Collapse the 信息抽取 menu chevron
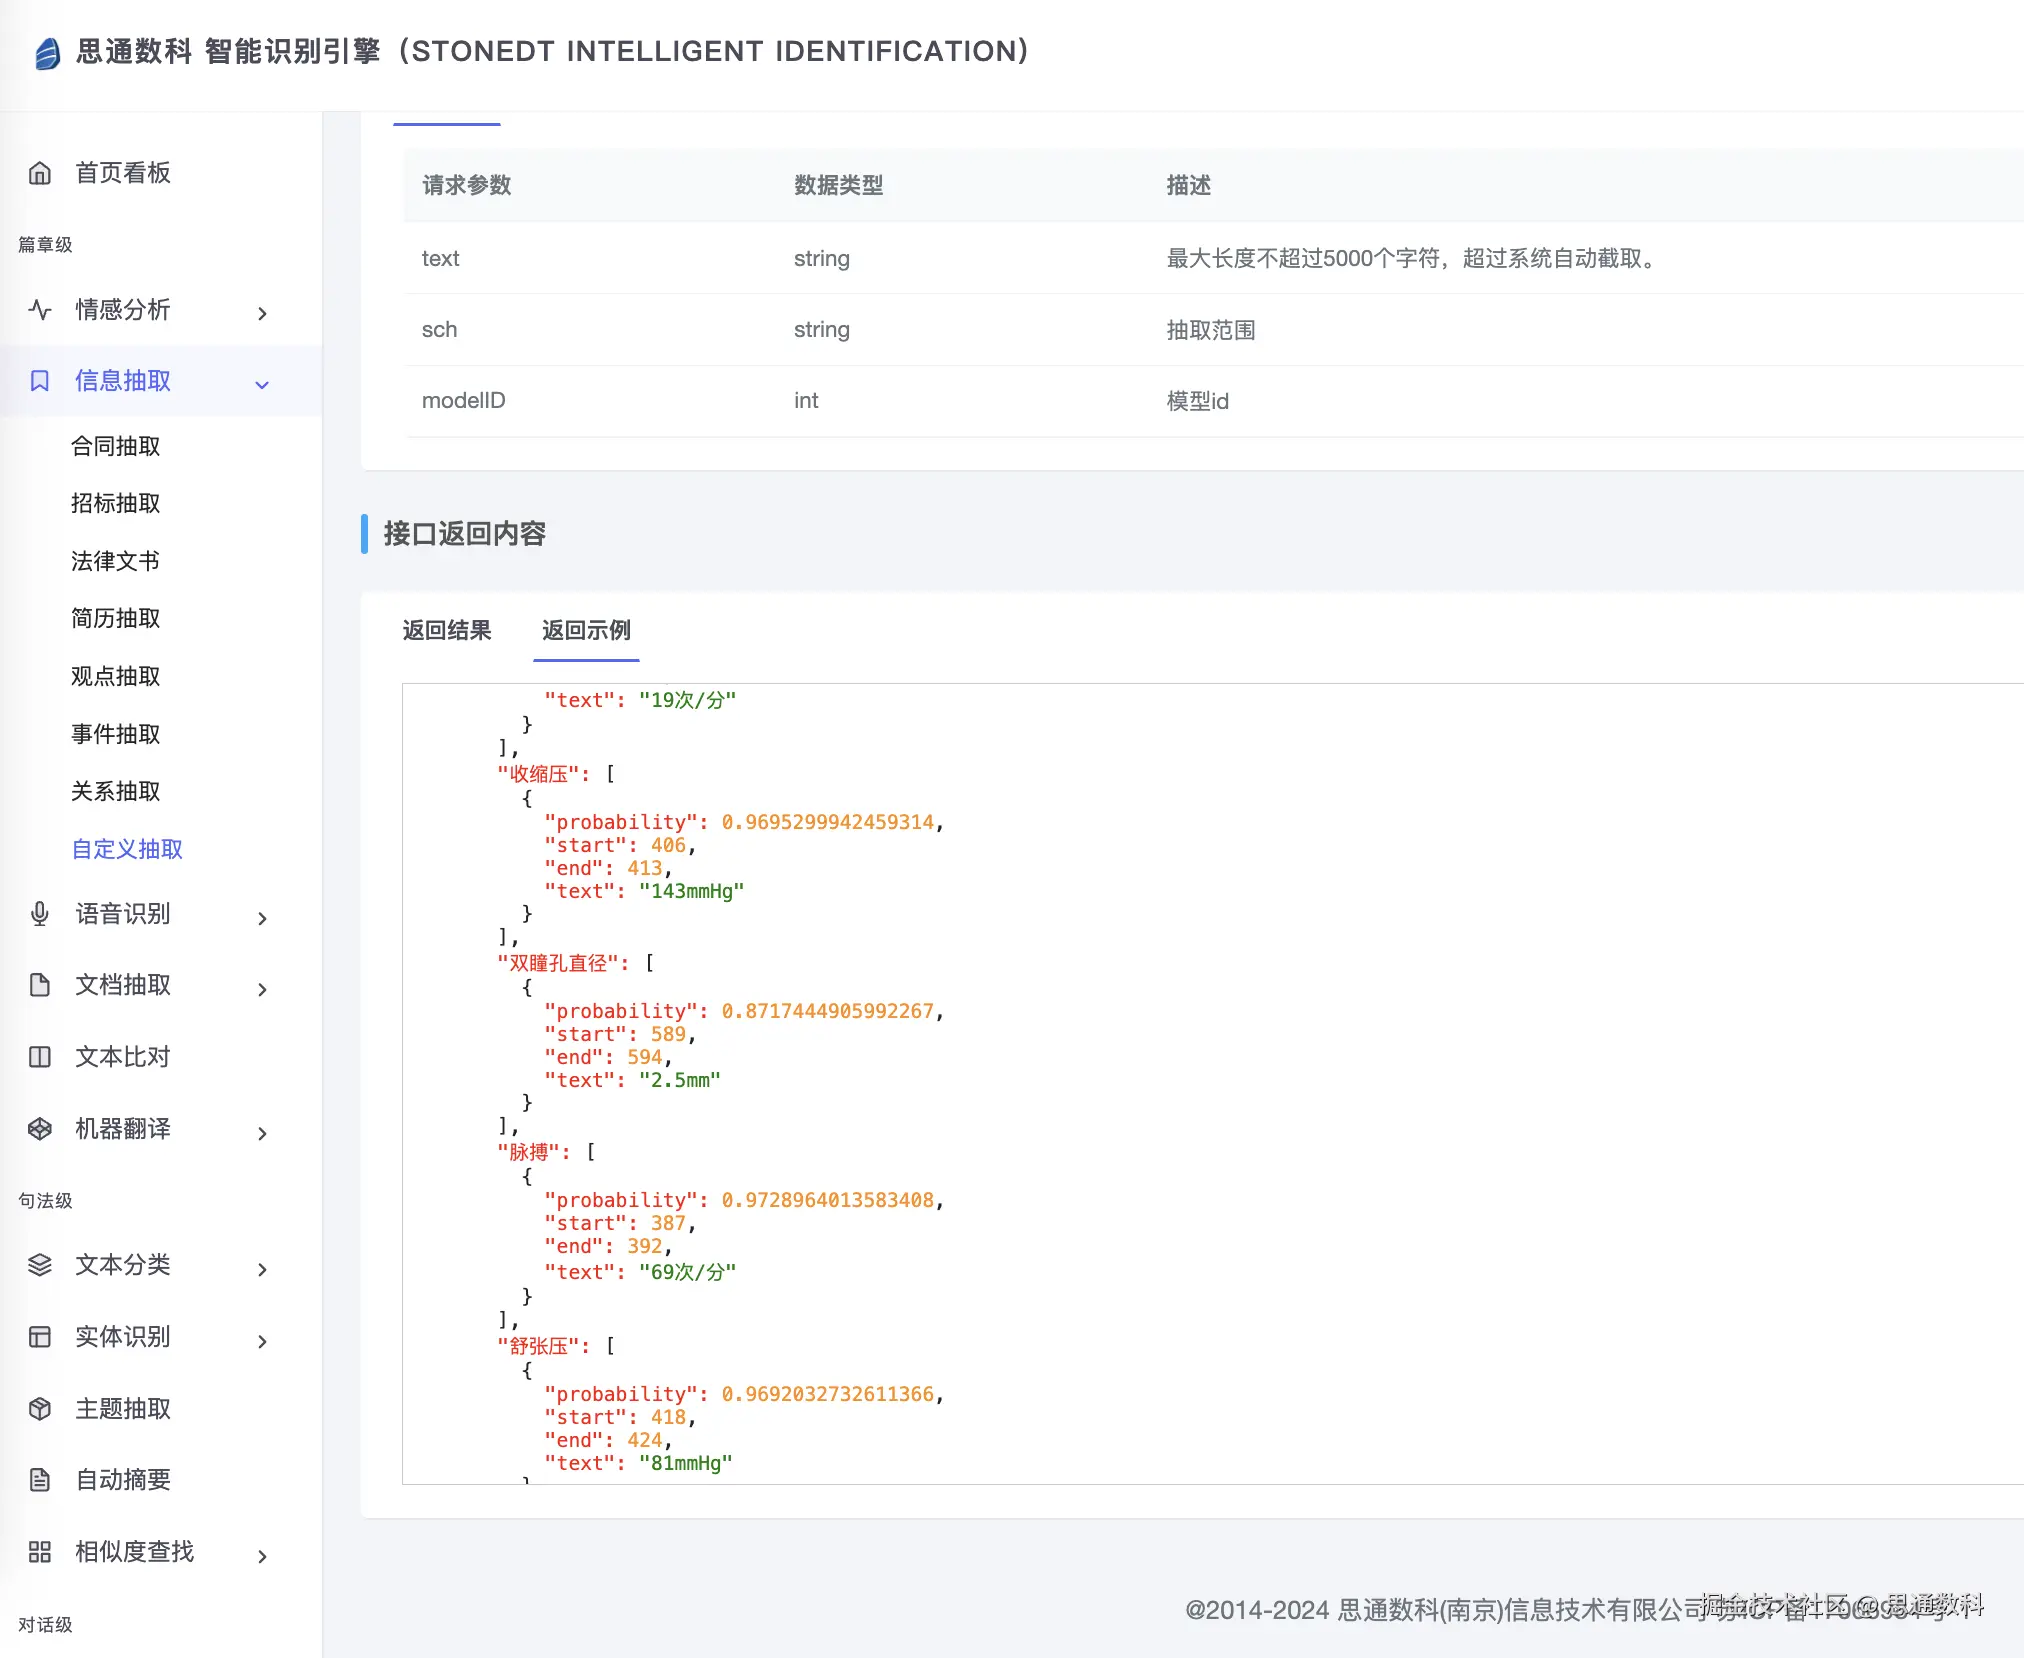 (262, 384)
